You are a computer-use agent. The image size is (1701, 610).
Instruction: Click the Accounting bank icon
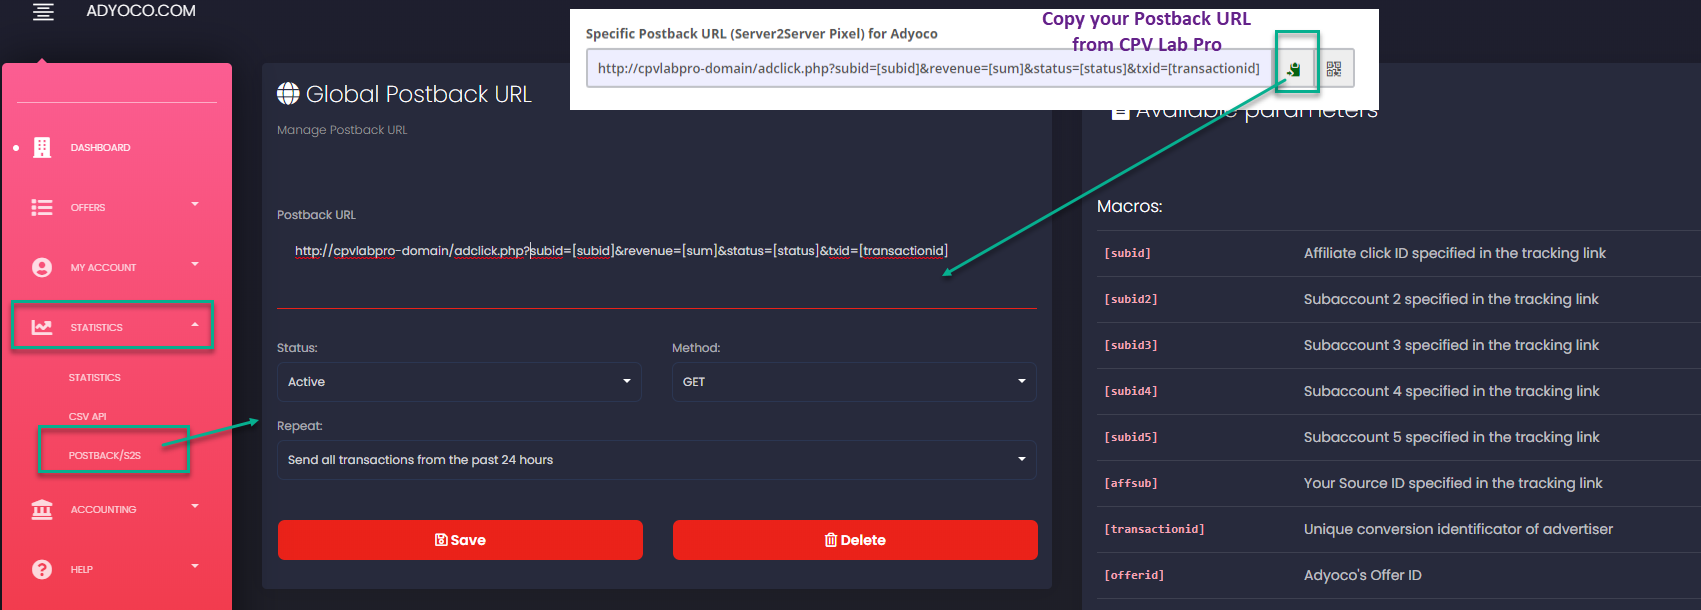(42, 509)
